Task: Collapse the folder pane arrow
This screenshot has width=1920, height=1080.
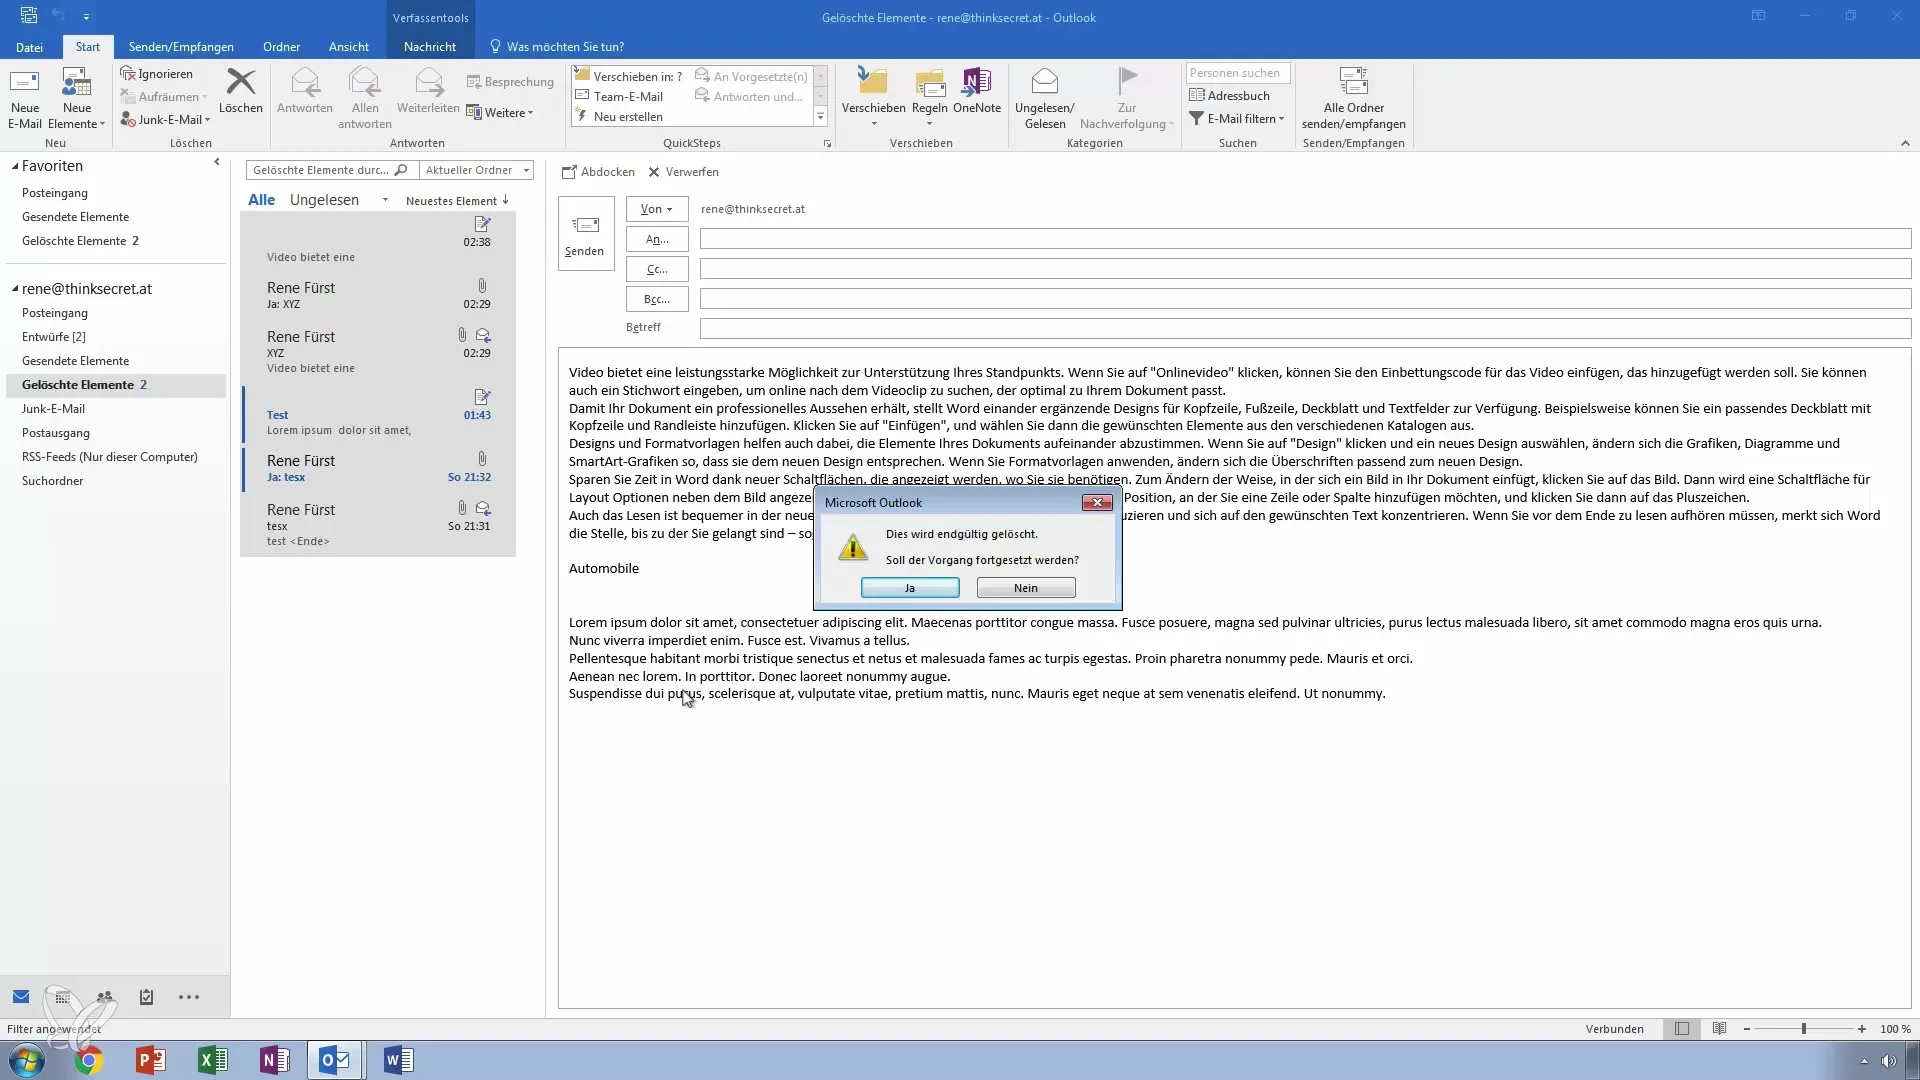Action: tap(217, 162)
